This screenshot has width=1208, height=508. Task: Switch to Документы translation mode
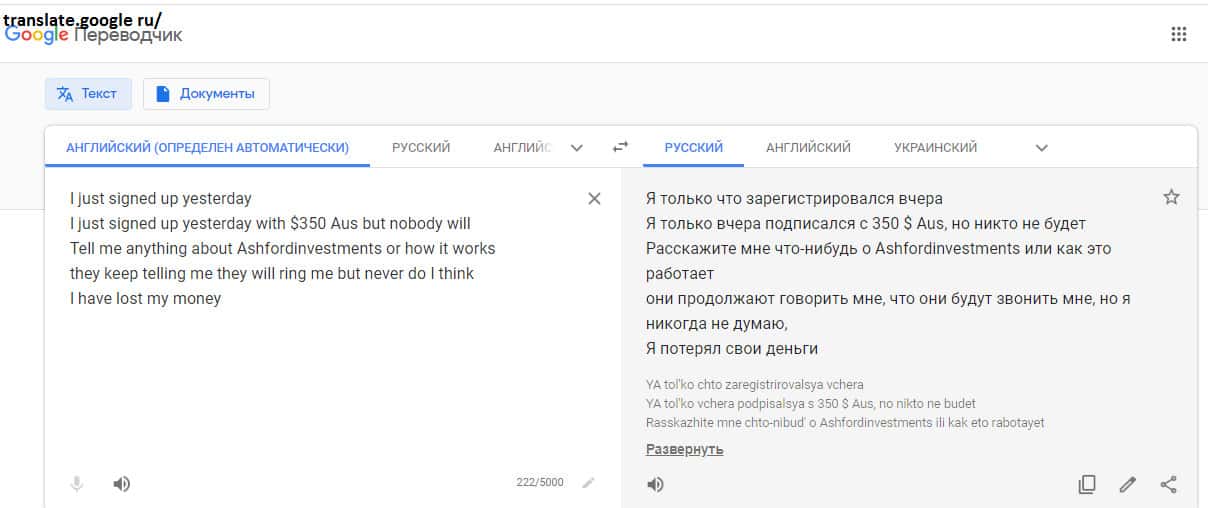[x=206, y=94]
